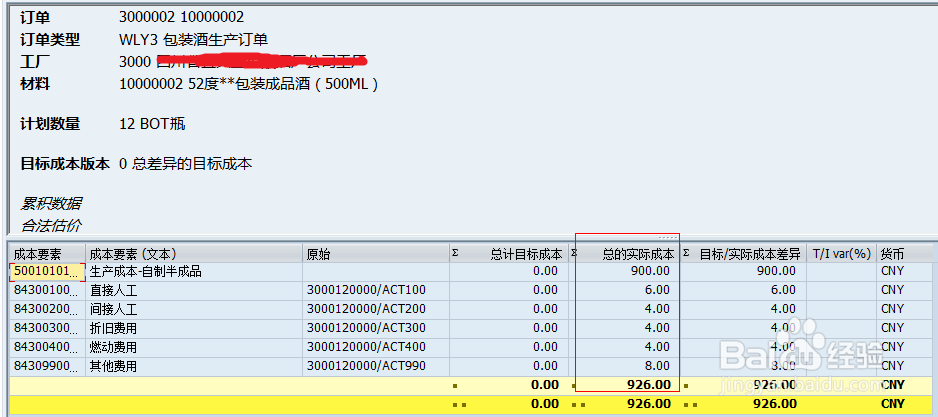Click the highlighted cost element cell 50010101
Image resolution: width=938 pixels, height=417 pixels.
point(48,272)
